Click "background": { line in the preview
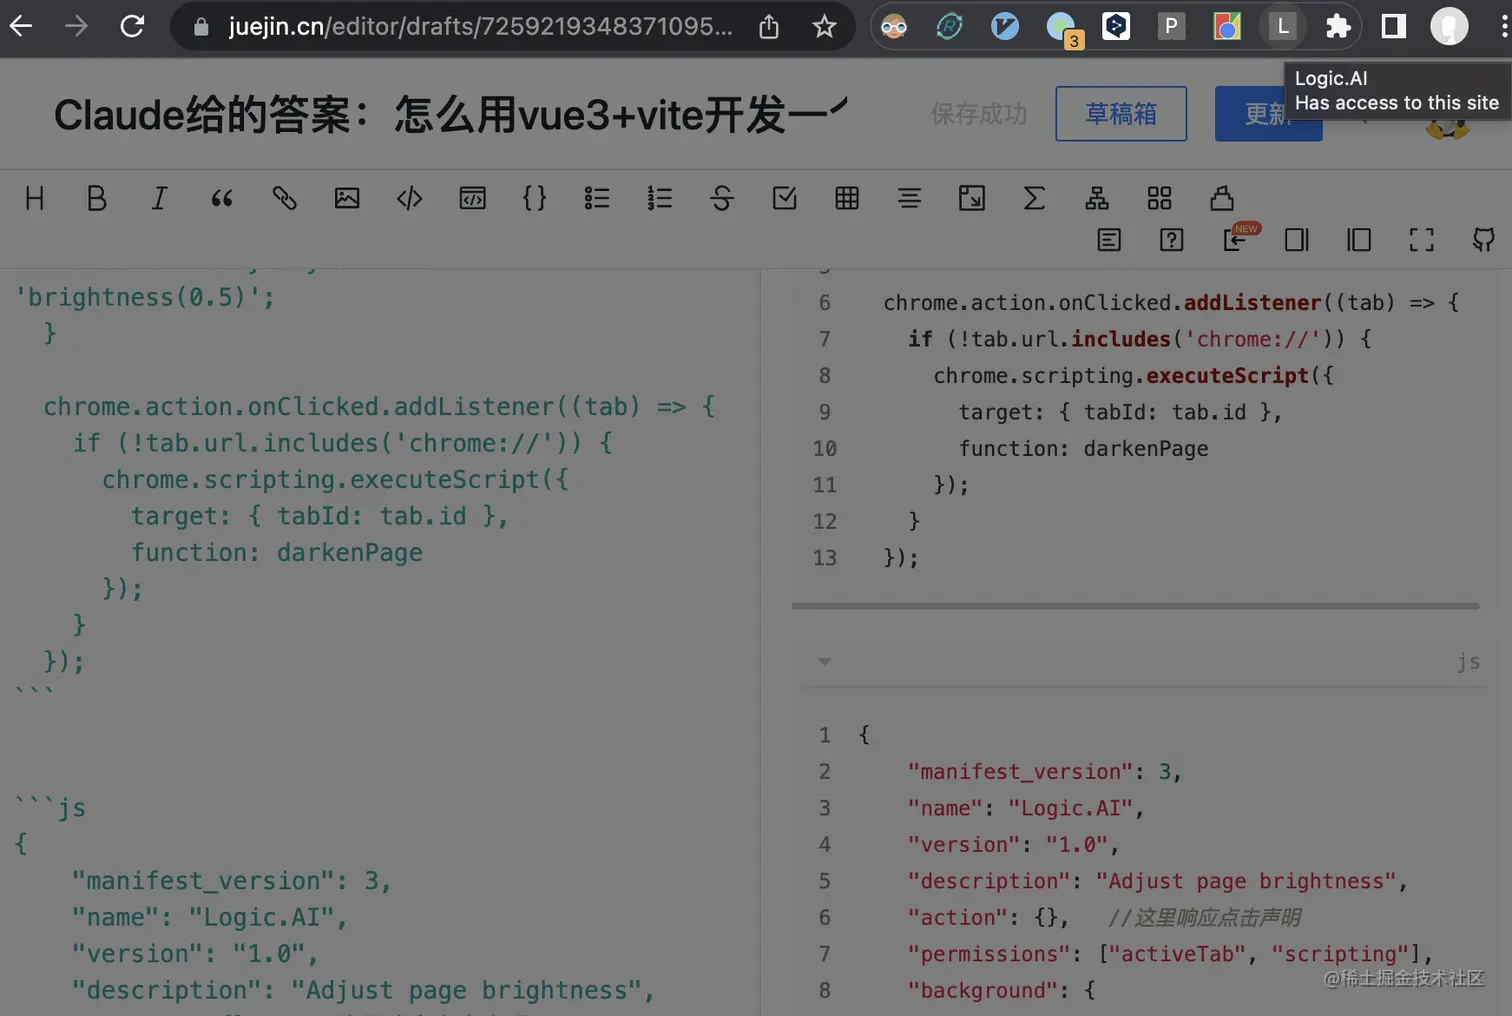Image resolution: width=1512 pixels, height=1016 pixels. pos(1001,990)
